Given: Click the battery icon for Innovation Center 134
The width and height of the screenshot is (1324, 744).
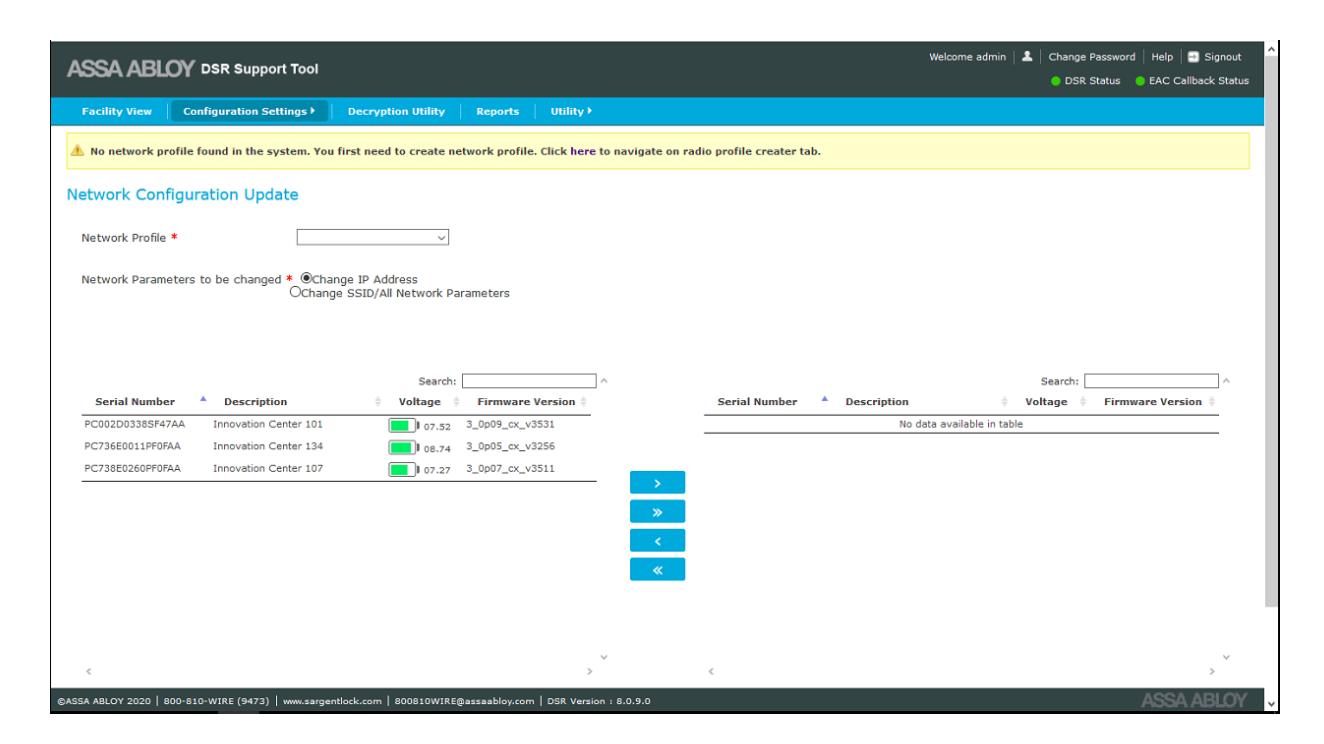Looking at the screenshot, I should point(403,446).
